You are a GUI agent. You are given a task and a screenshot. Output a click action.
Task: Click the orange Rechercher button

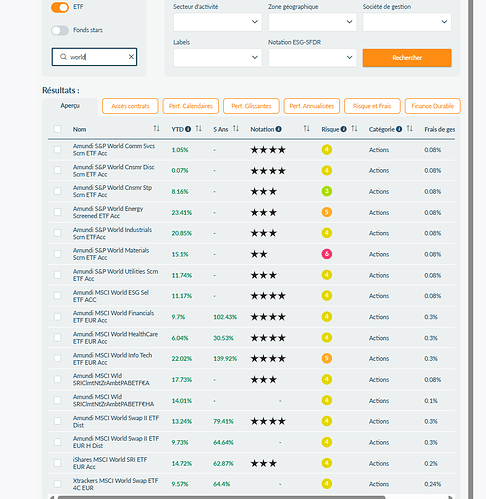tap(407, 58)
